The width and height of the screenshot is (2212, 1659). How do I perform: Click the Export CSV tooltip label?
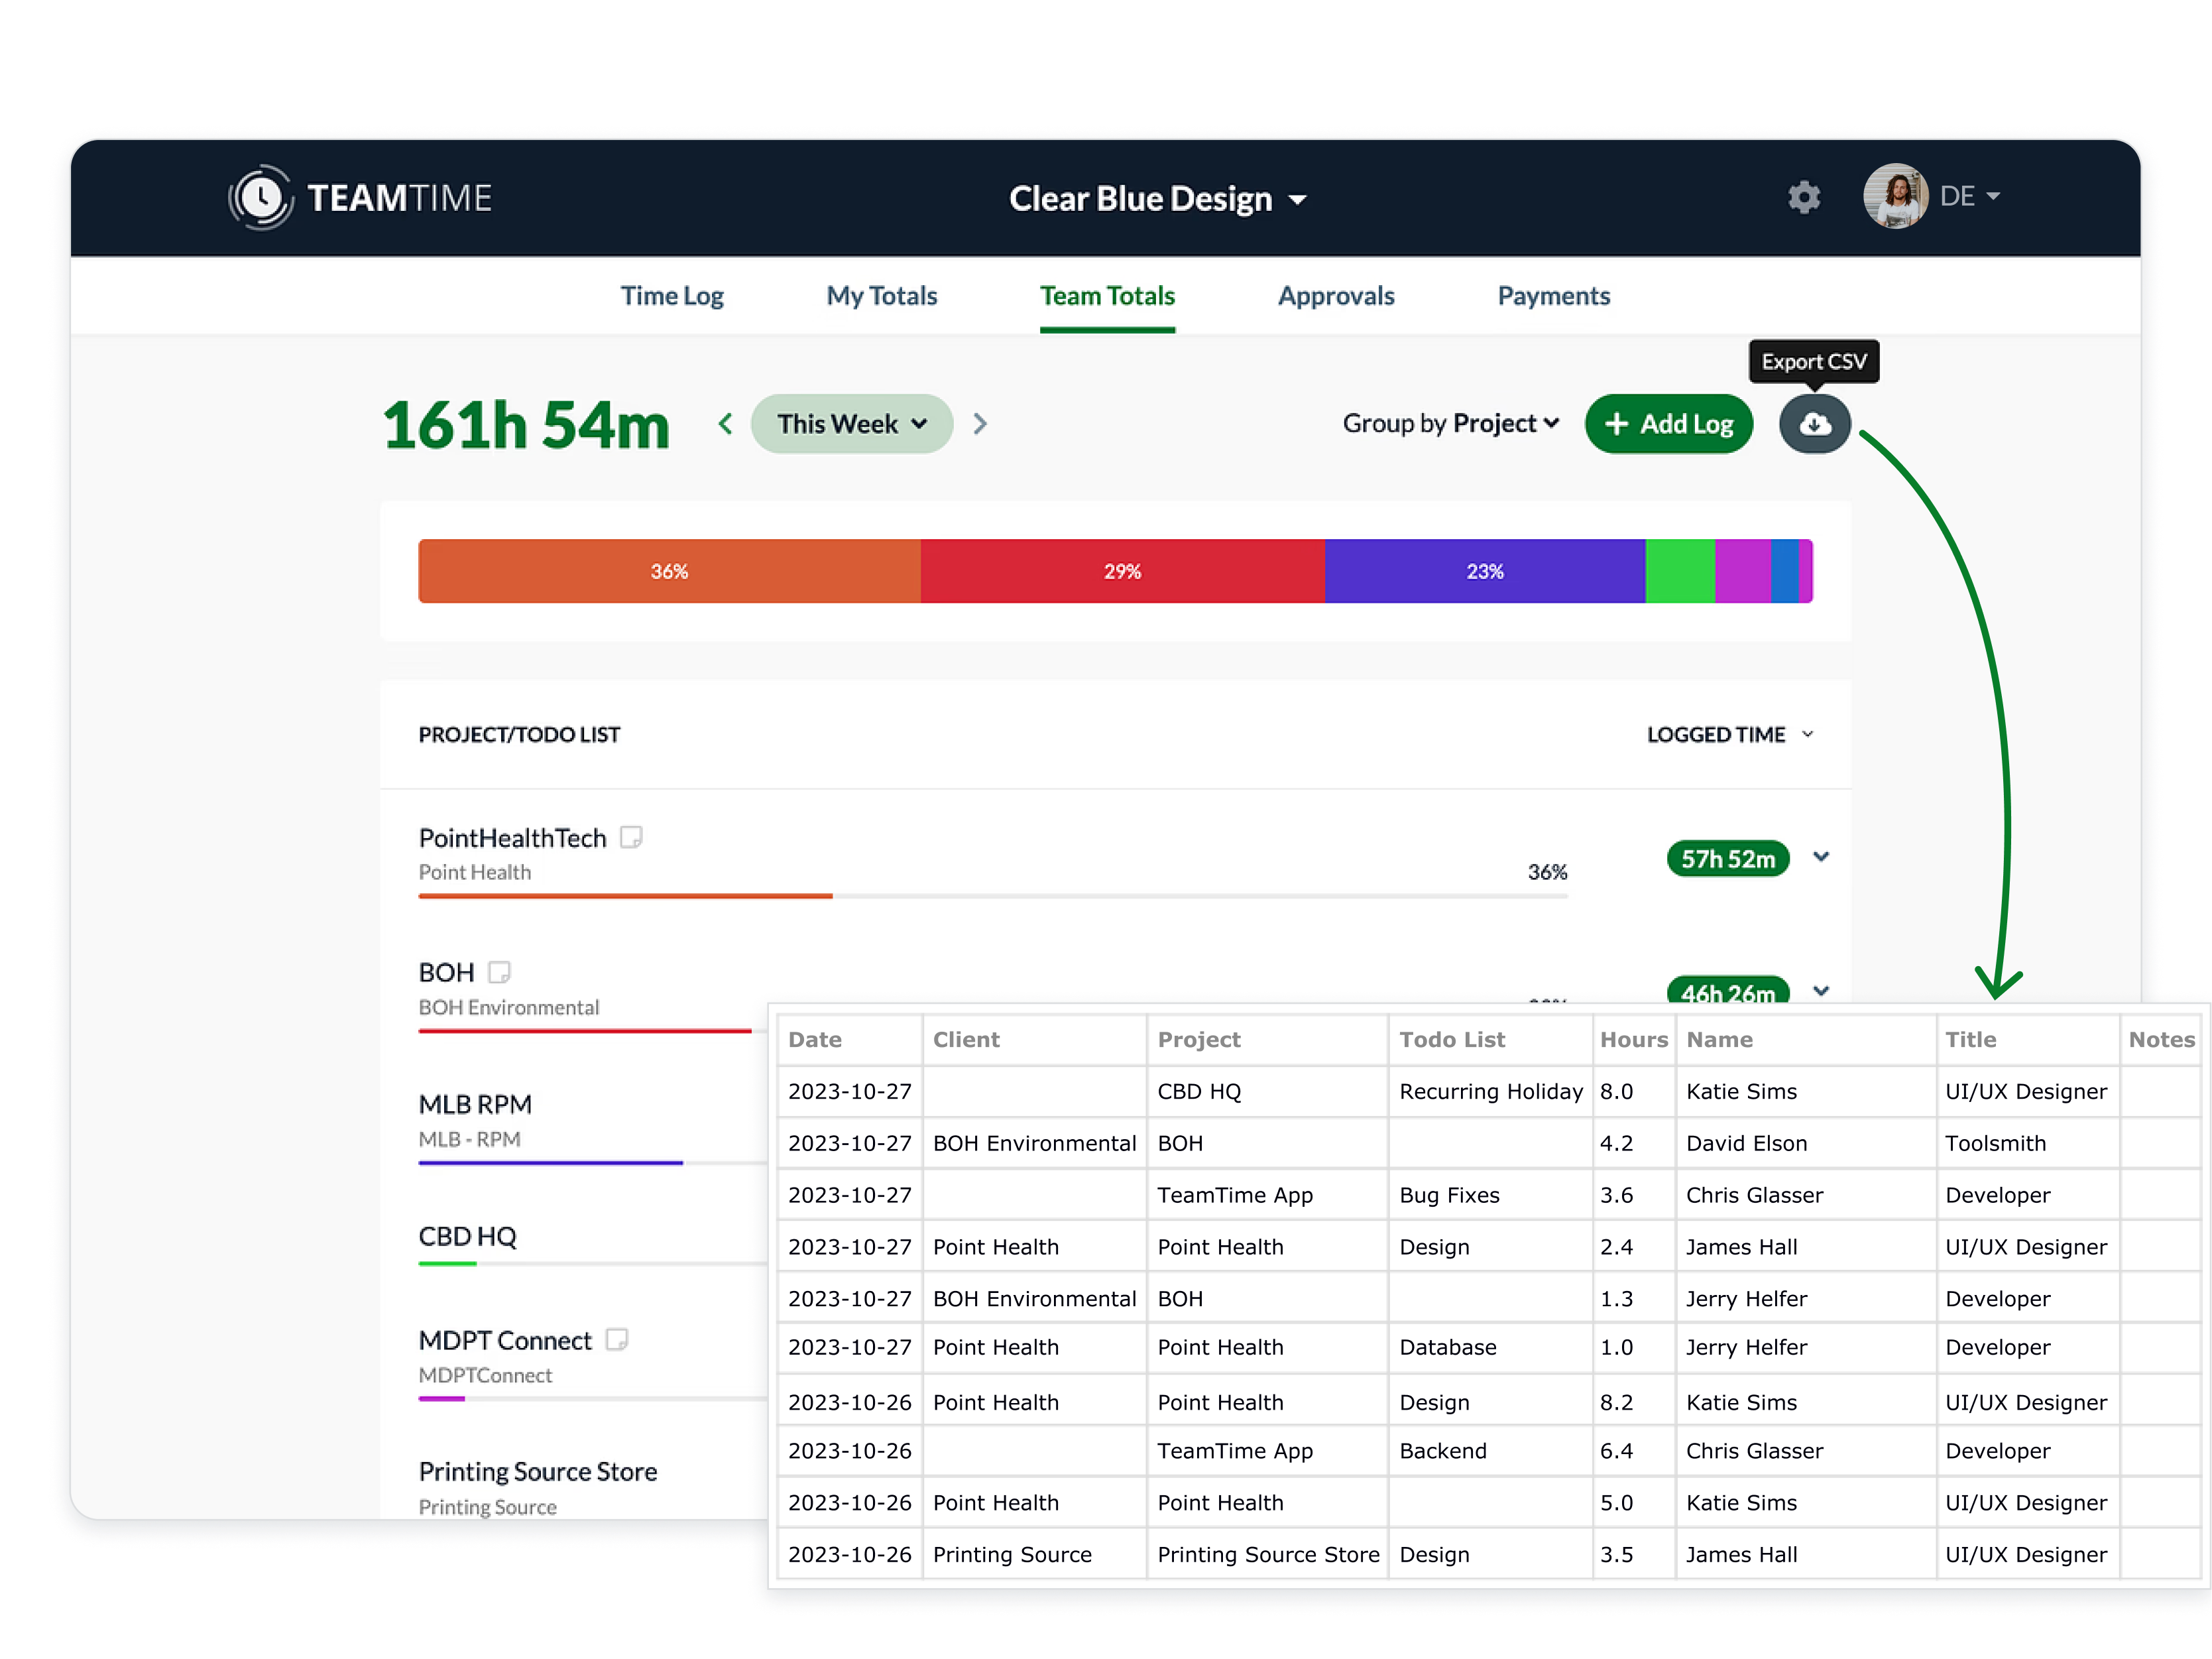tap(1814, 362)
